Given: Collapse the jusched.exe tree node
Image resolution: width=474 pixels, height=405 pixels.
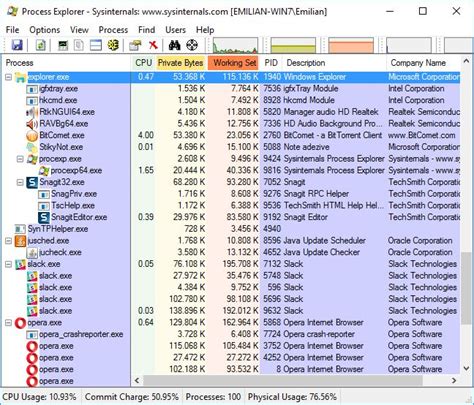Looking at the screenshot, I should (9, 241).
